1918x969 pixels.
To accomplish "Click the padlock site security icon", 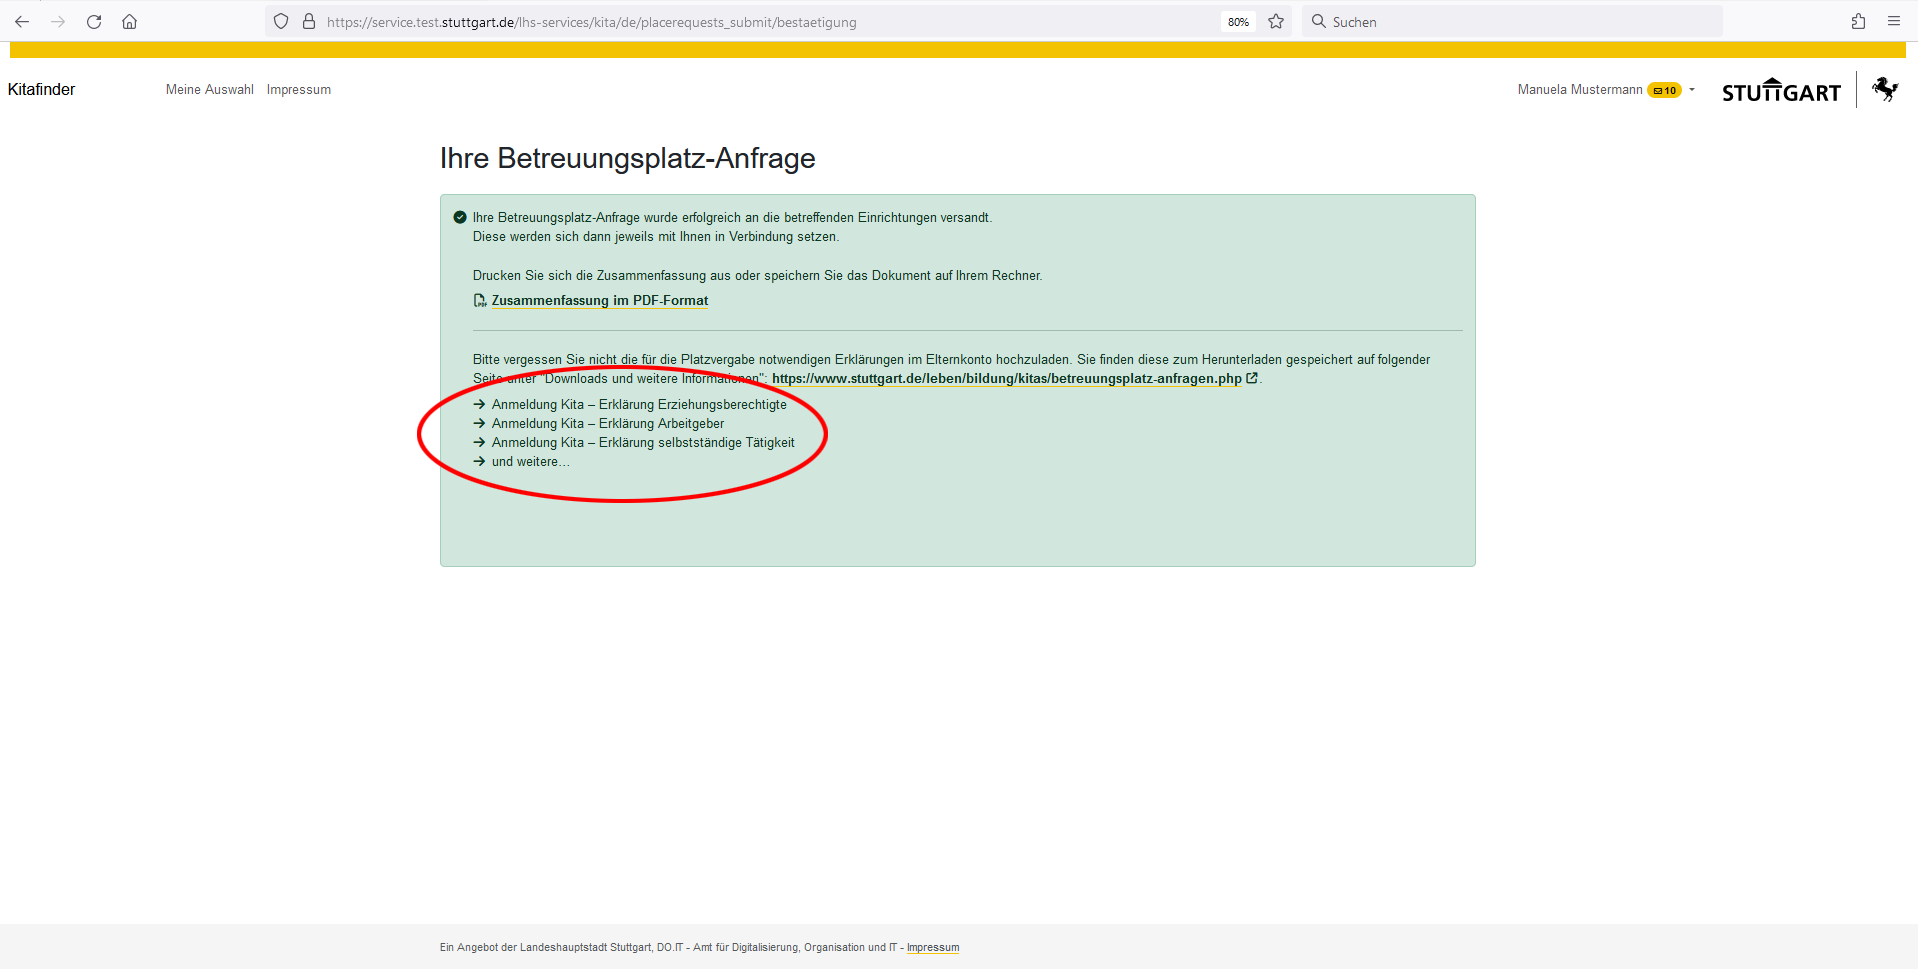I will (309, 22).
